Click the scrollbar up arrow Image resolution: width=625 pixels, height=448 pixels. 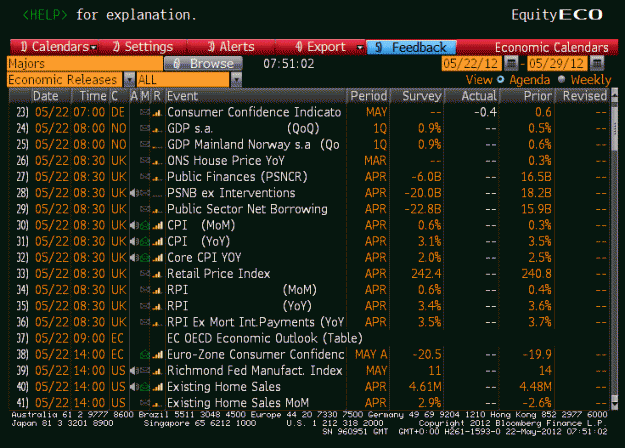614,94
